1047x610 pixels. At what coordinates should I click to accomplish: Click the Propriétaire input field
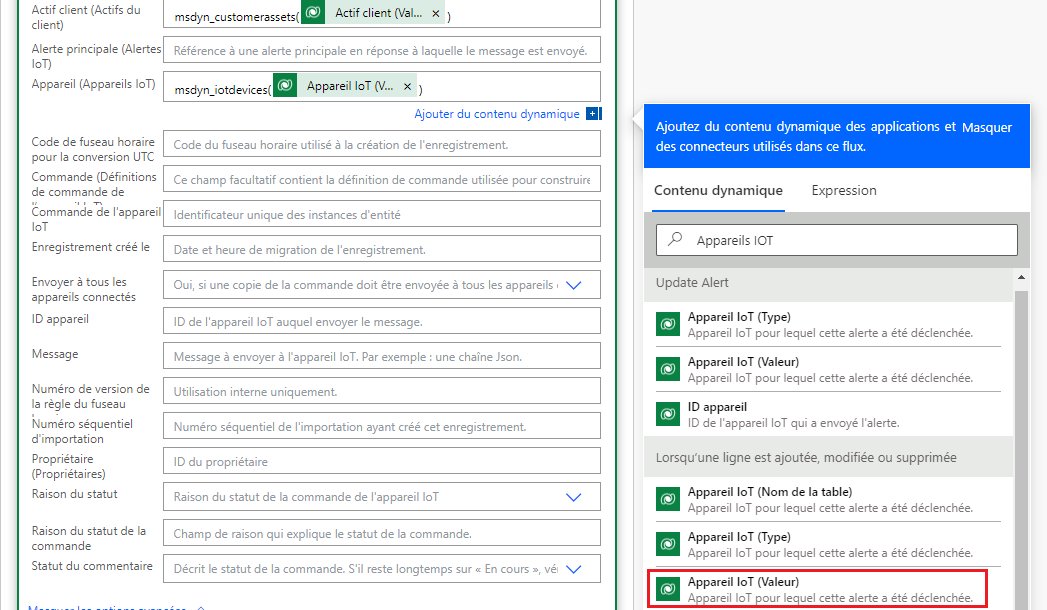click(381, 461)
